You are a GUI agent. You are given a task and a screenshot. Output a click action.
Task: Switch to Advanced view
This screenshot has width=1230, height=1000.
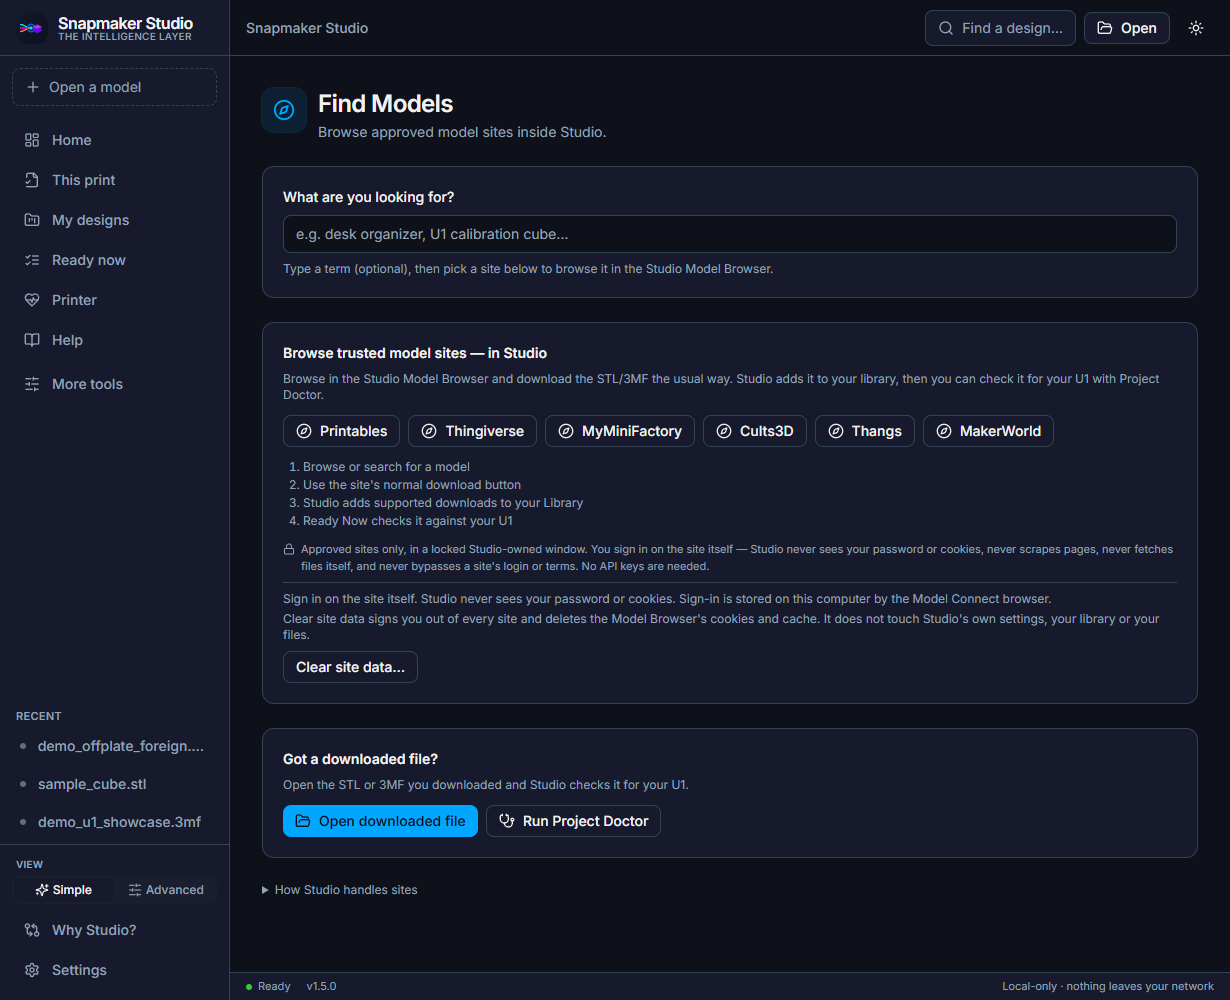pyautogui.click(x=166, y=890)
